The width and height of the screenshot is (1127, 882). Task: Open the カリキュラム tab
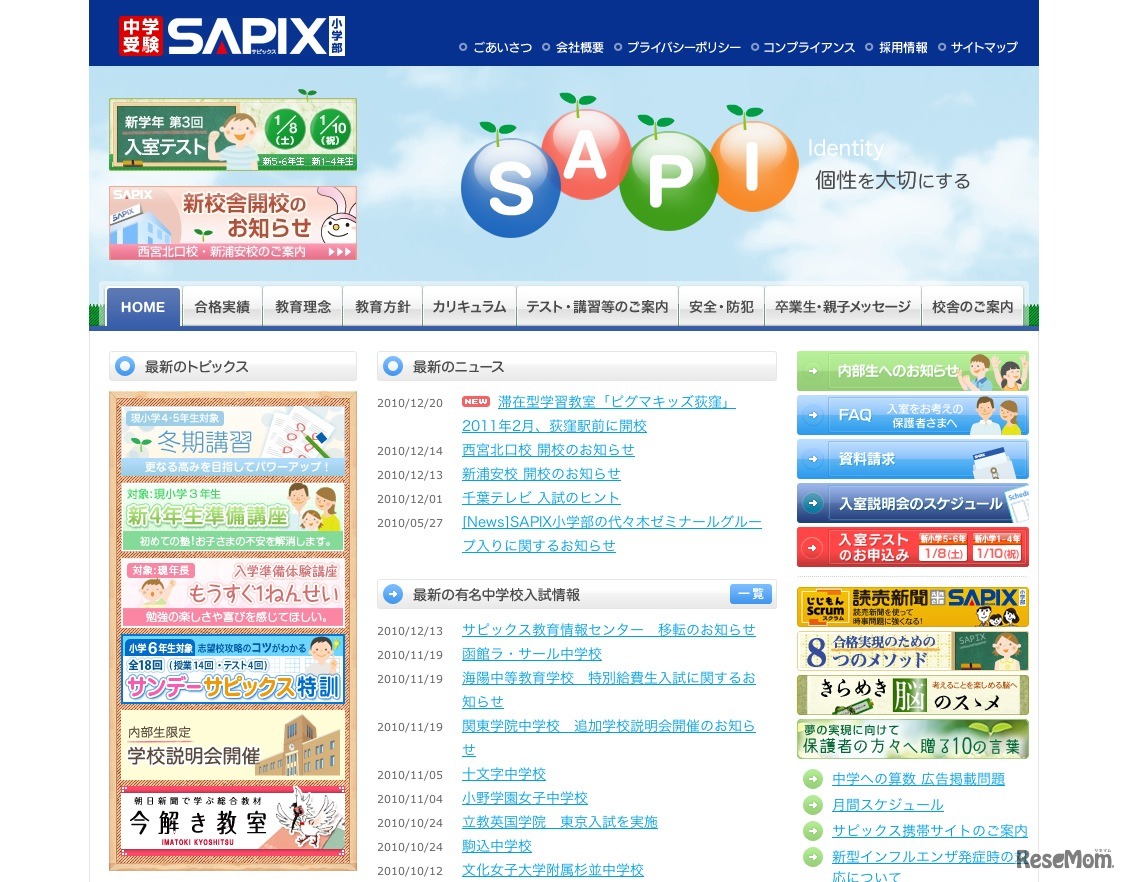click(x=469, y=307)
